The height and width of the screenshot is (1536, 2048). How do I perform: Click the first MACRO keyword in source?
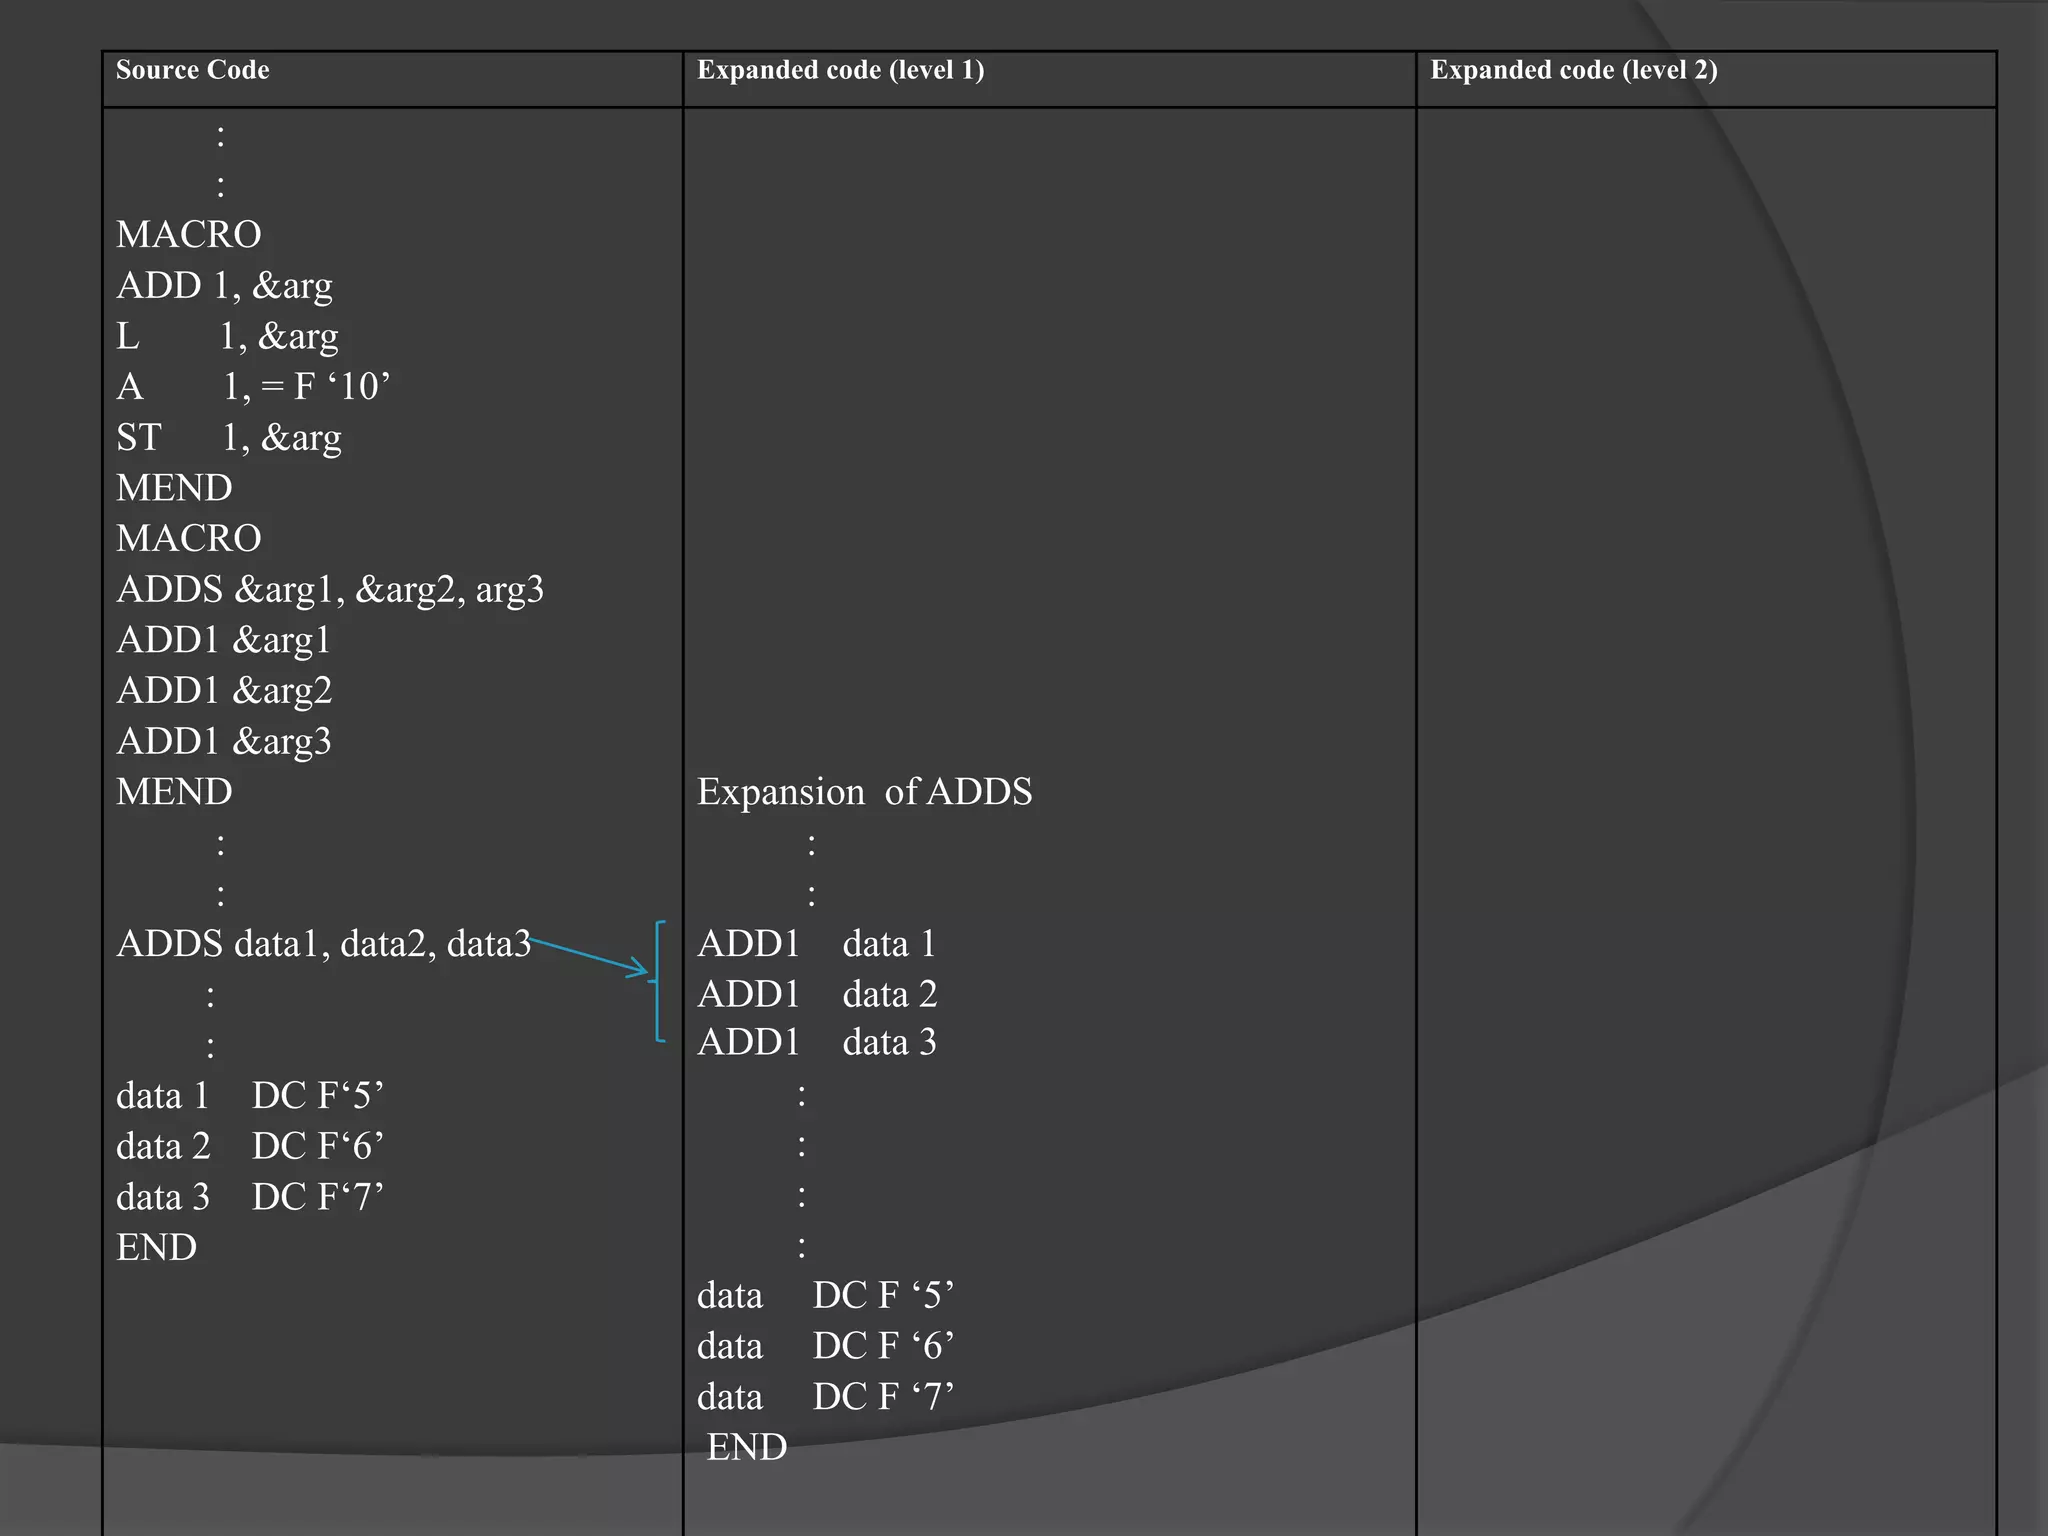(x=188, y=235)
